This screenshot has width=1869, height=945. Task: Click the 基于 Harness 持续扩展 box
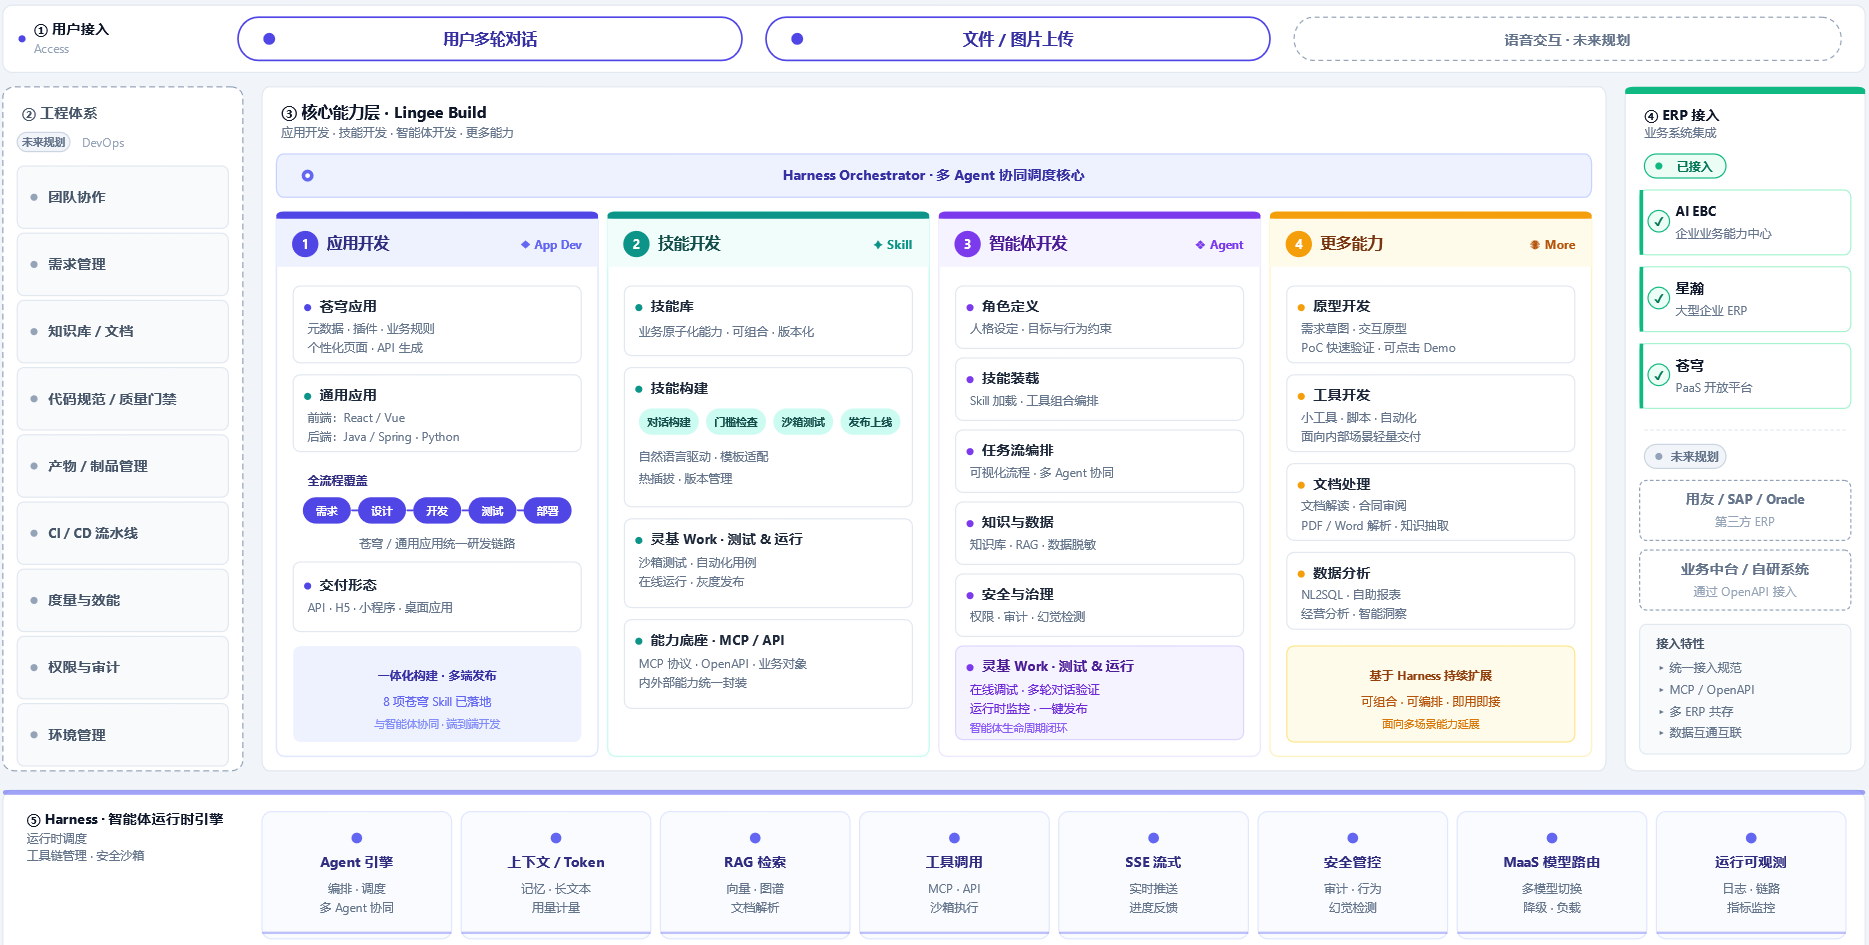point(1430,695)
